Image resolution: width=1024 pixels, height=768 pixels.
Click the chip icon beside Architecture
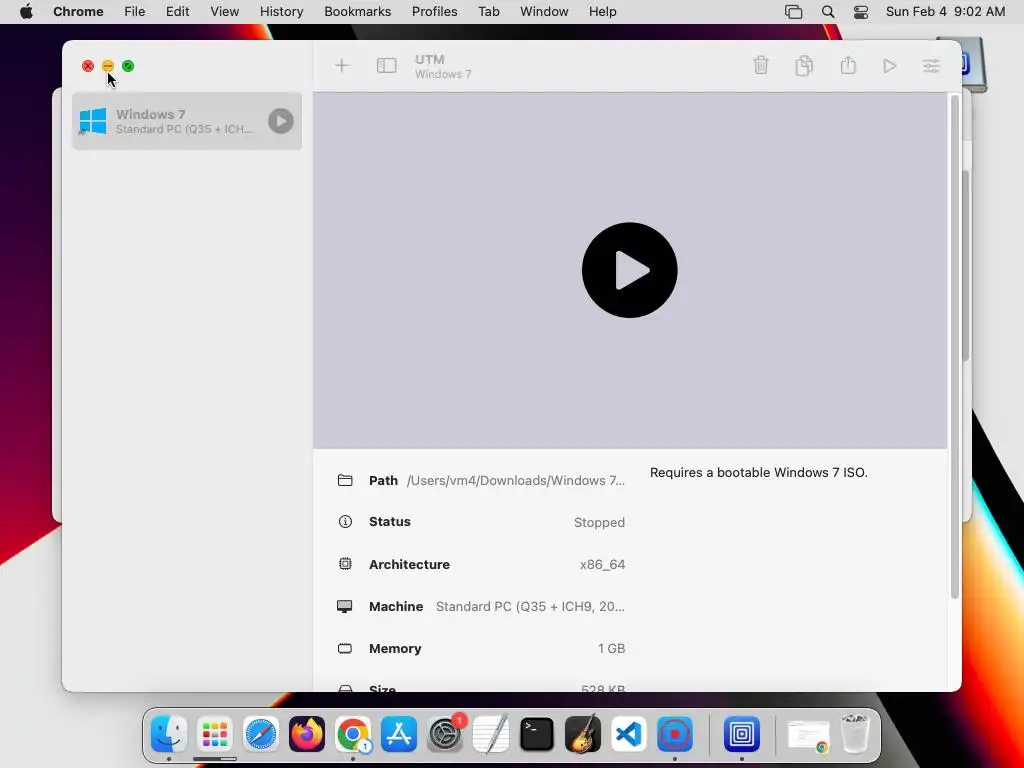pos(345,564)
